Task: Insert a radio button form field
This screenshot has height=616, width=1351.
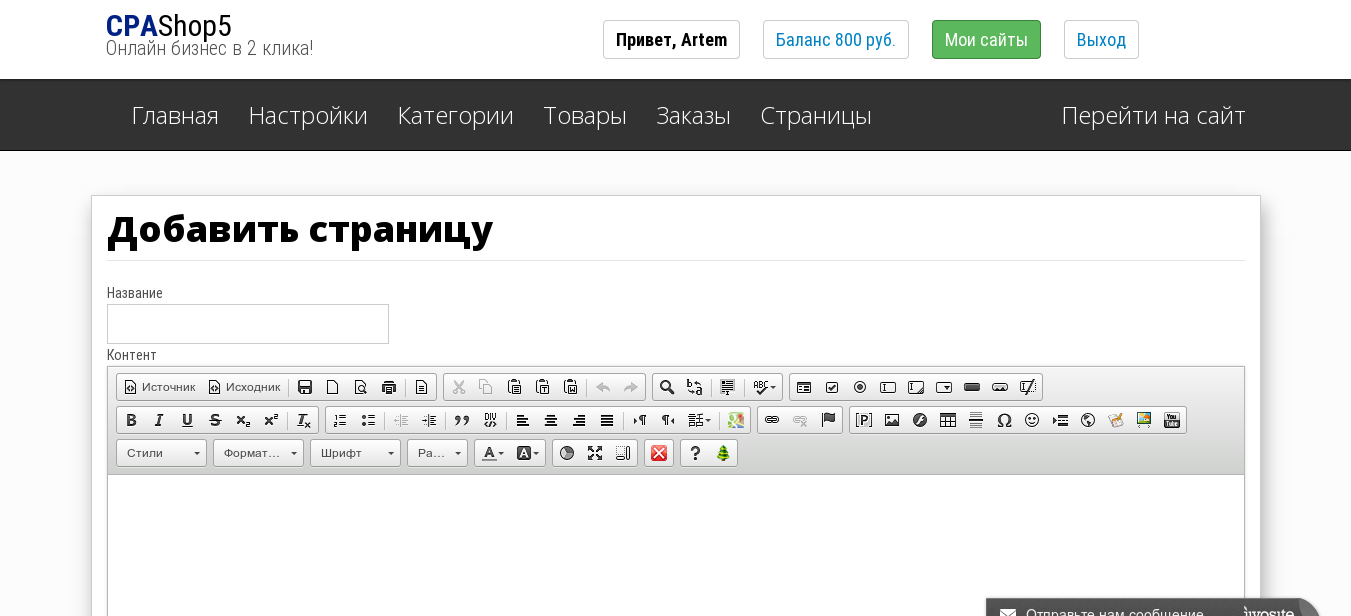Action: click(860, 387)
